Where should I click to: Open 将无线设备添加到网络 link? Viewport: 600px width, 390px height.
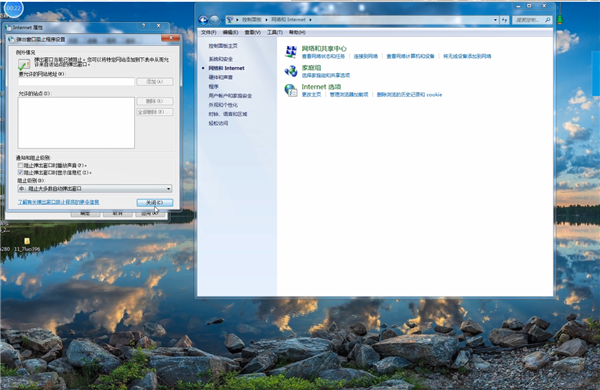coord(467,56)
